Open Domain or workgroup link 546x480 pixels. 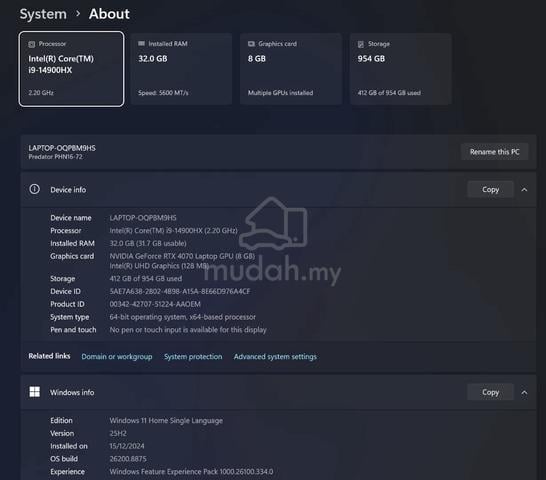pos(117,357)
